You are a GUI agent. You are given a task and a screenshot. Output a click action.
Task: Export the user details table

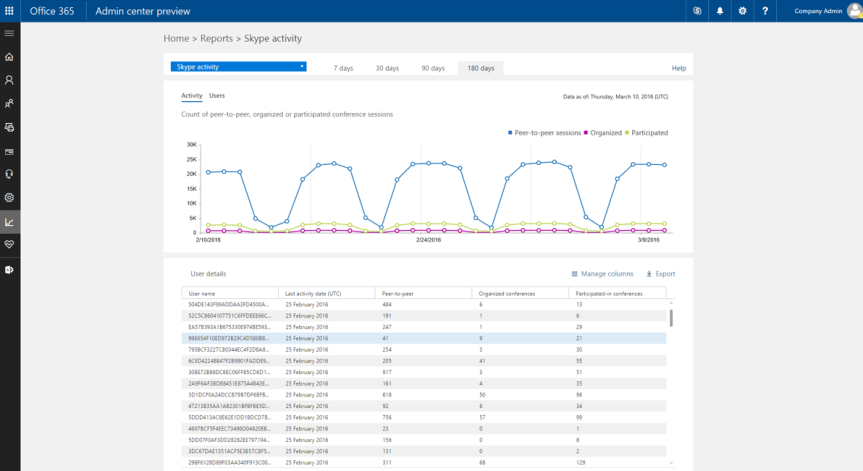(x=661, y=273)
